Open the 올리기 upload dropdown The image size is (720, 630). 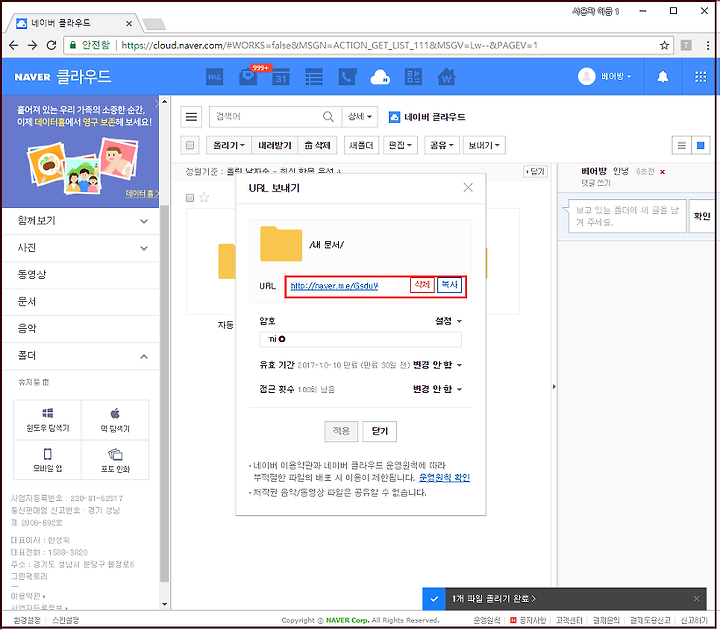pyautogui.click(x=229, y=145)
